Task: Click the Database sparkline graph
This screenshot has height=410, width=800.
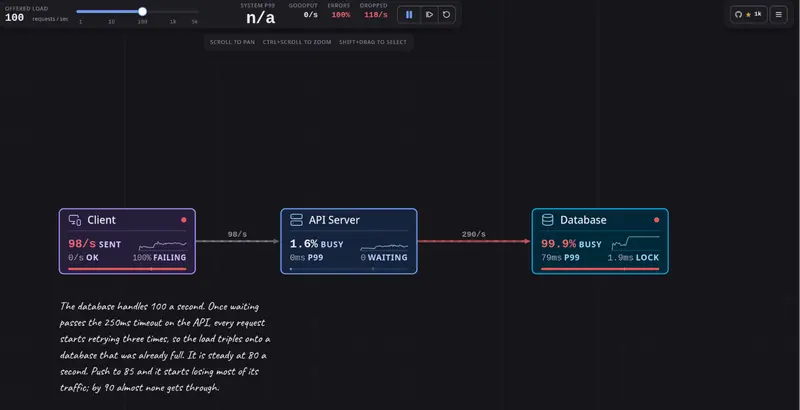Action: click(635, 242)
